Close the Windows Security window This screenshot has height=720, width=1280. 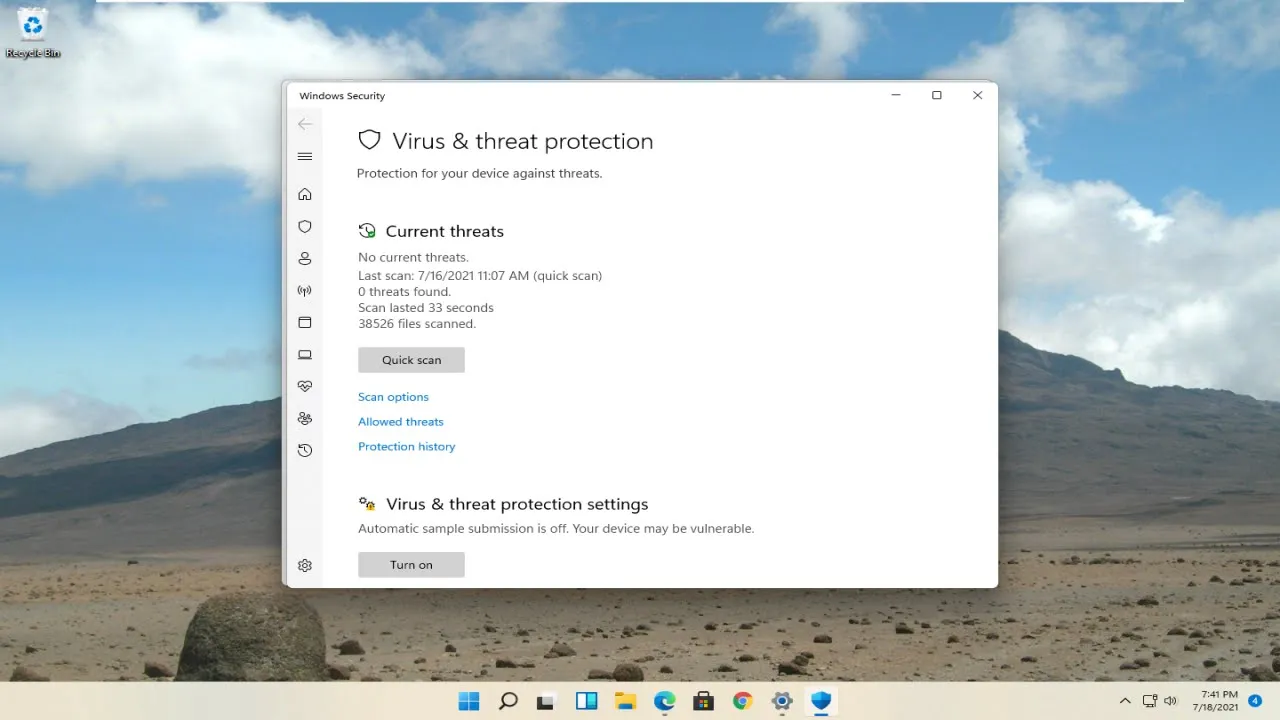(x=977, y=95)
